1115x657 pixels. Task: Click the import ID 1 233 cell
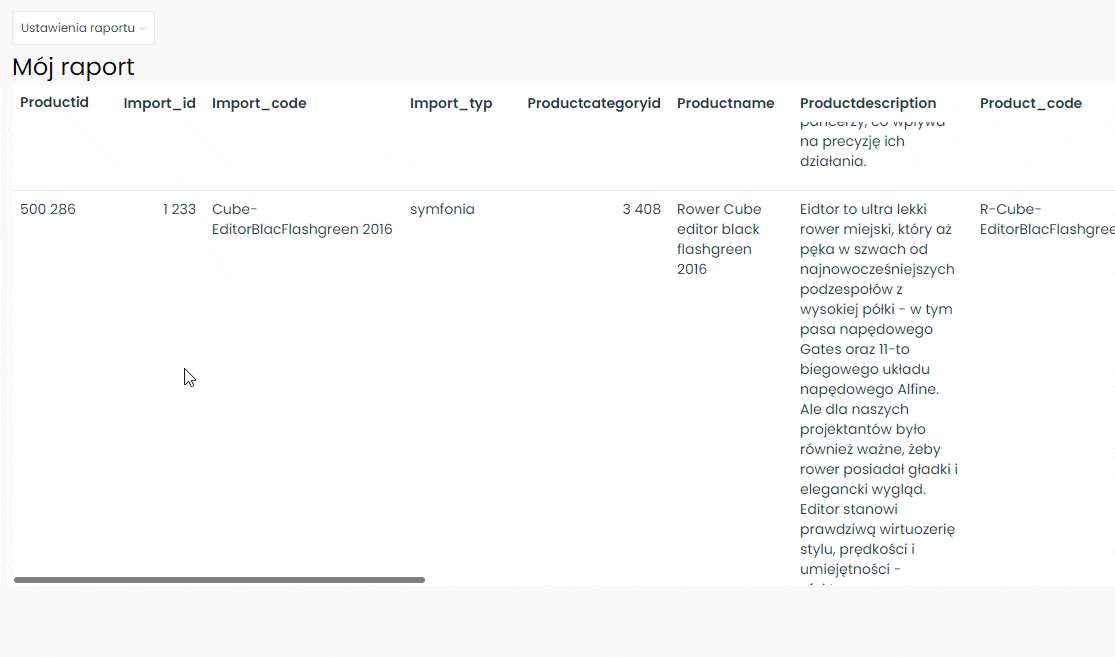point(179,209)
